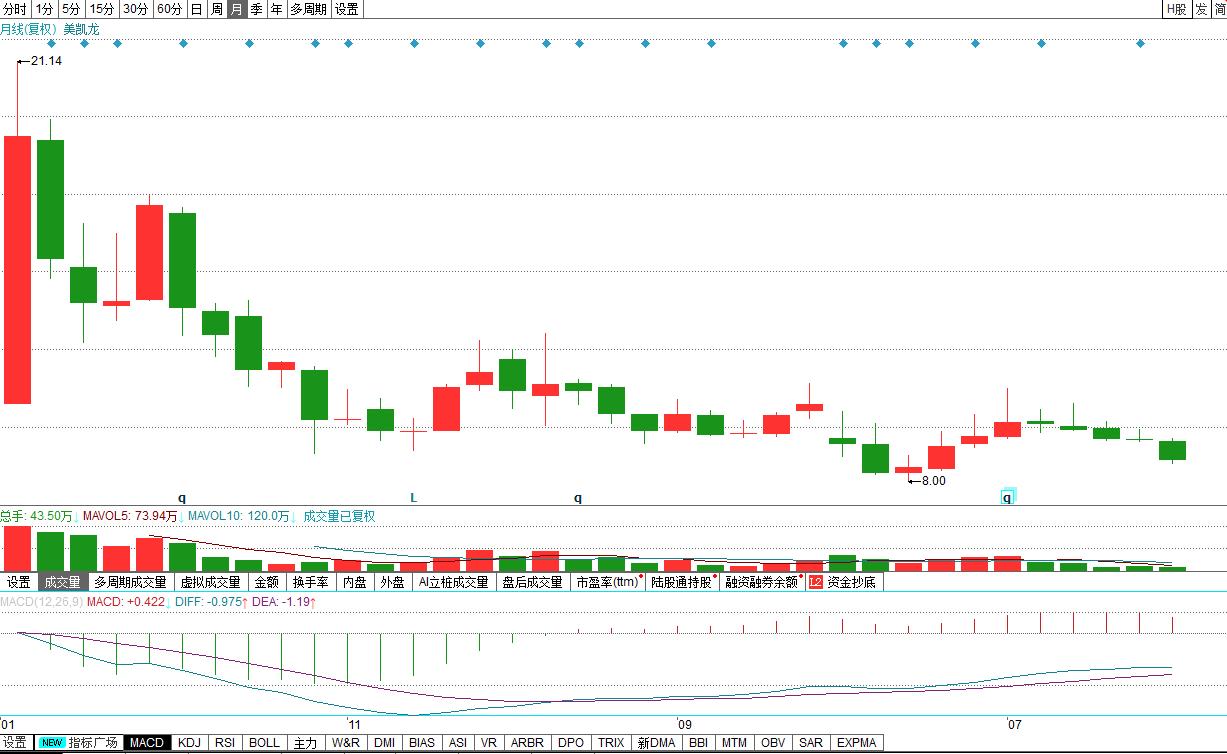Switch to the 日 daily K-line
Screen dimensions: 1227x754
(196, 9)
